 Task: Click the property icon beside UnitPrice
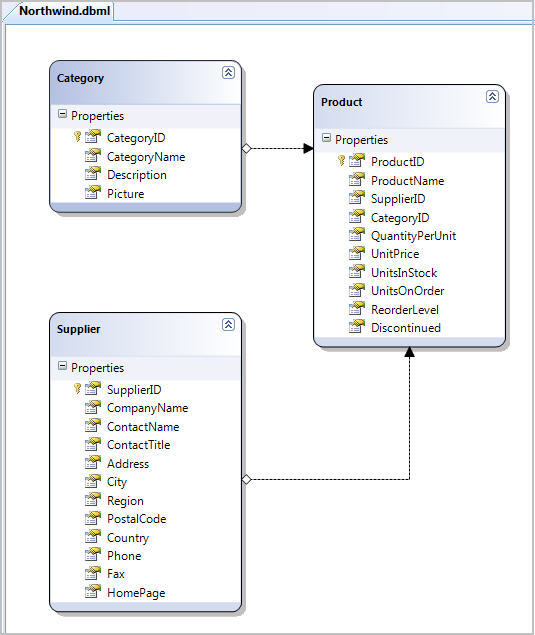tap(357, 253)
